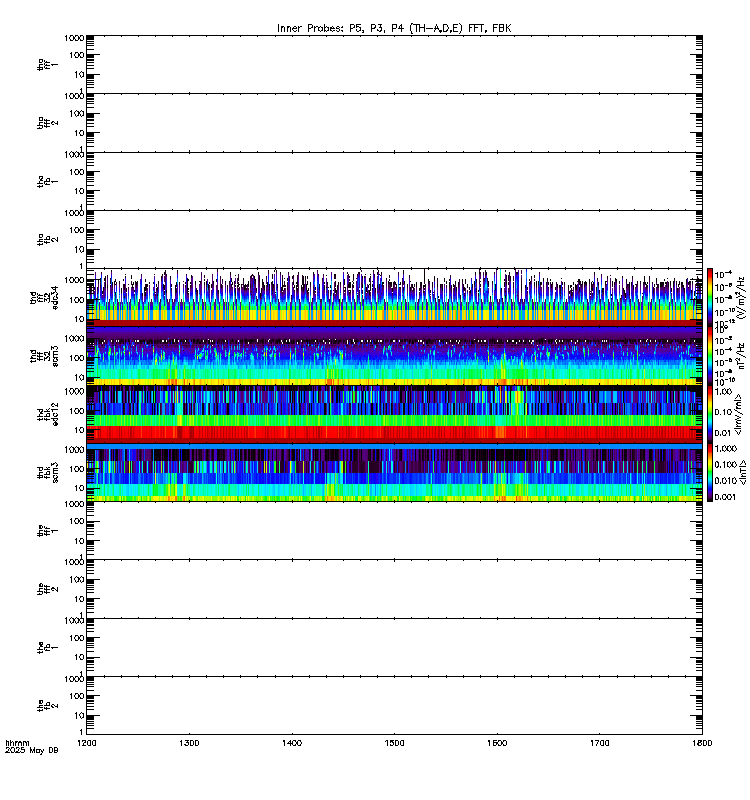Click the <|mV/m|> rainbow color bar
750x800 pixels.
pos(710,414)
